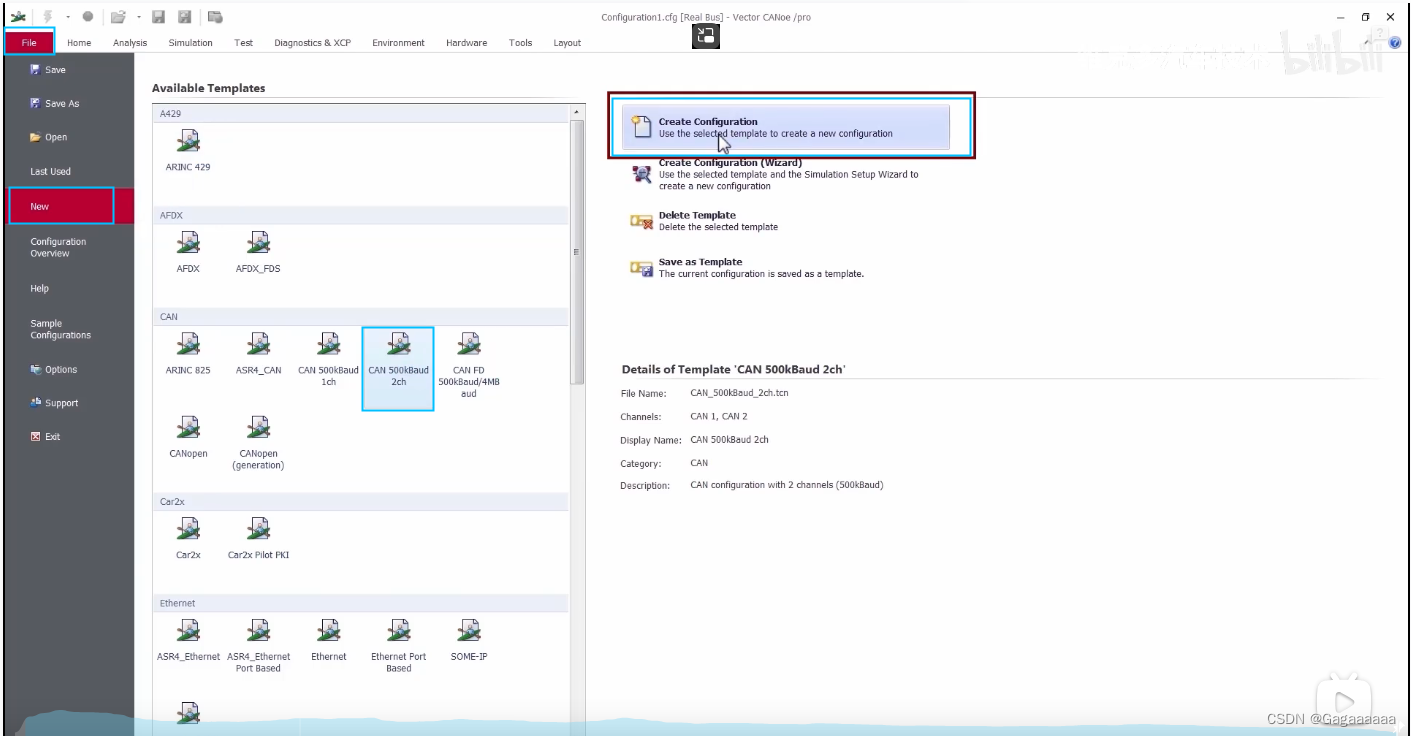This screenshot has width=1411, height=736.
Task: Open the Diagnostics & XCP tab
Action: tap(312, 43)
